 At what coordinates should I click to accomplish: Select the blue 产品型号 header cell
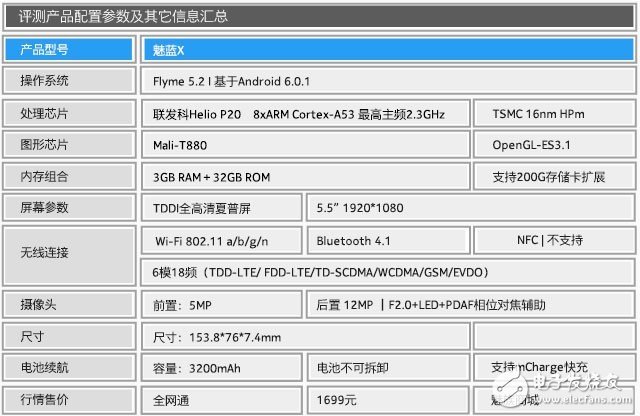pyautogui.click(x=69, y=49)
